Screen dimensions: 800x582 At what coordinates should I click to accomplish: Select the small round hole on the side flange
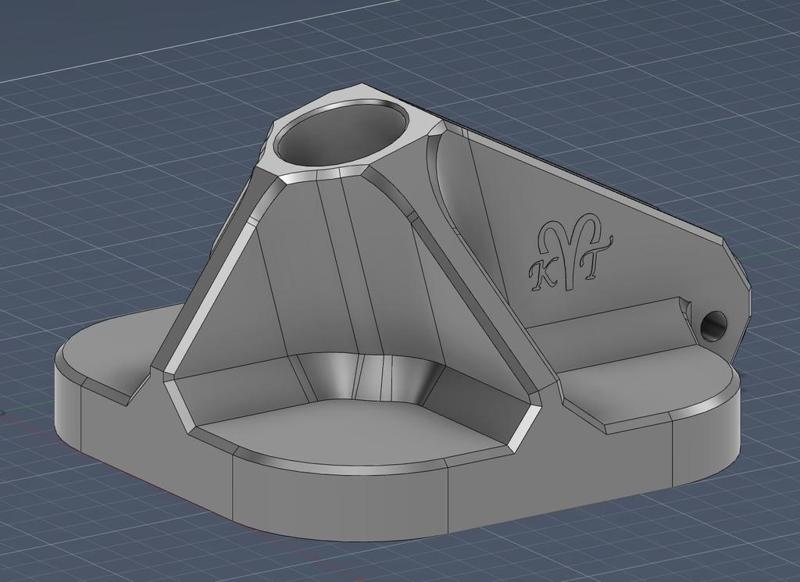click(713, 324)
